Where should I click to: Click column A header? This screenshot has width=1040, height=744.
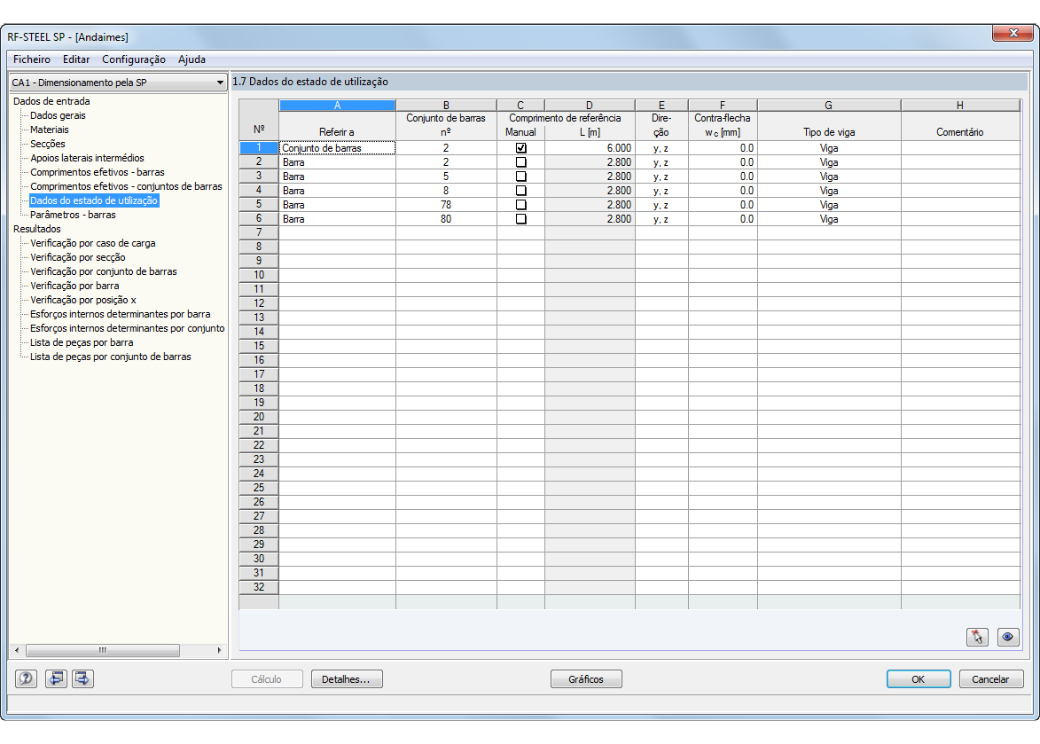(x=337, y=105)
